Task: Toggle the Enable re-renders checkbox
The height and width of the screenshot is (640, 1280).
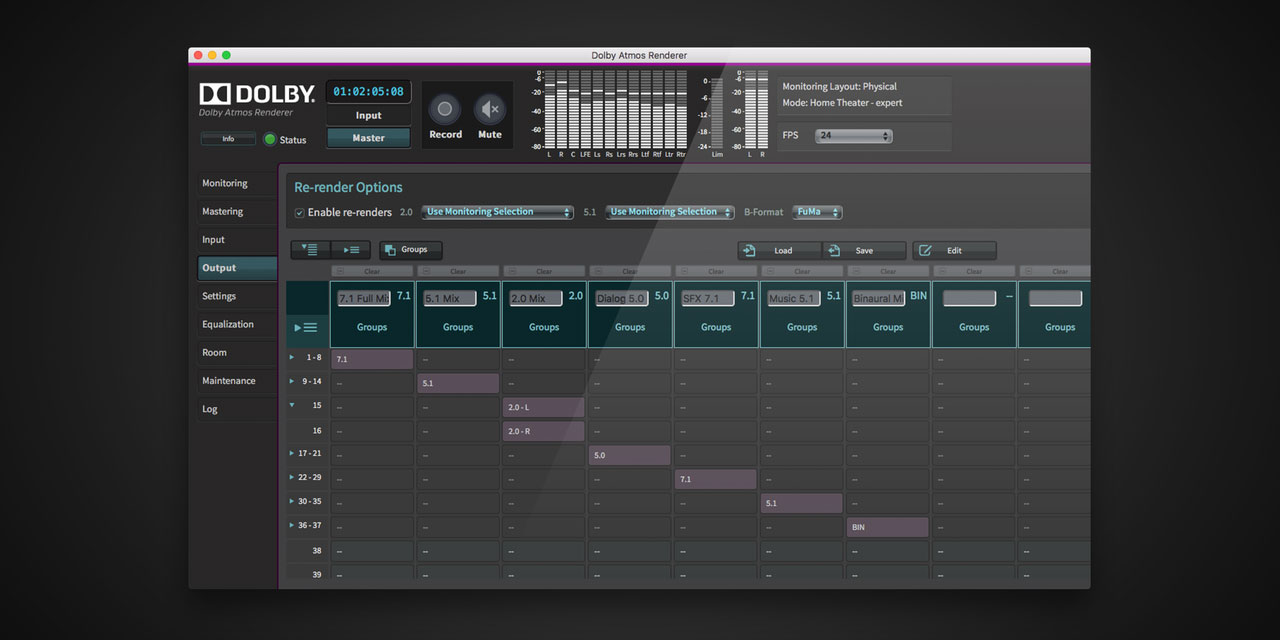Action: 299,212
